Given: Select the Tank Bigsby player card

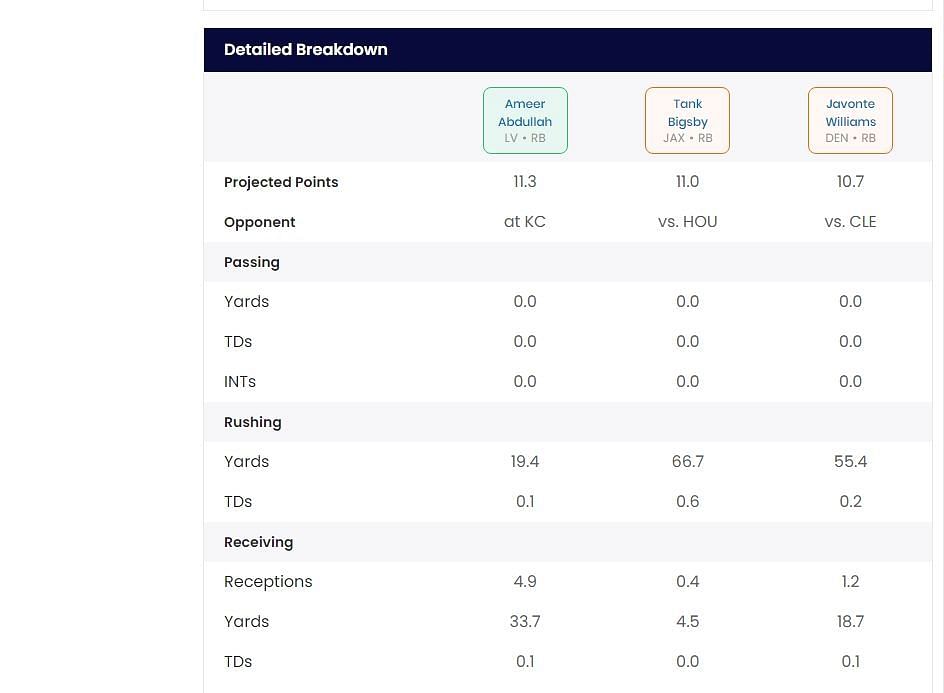Looking at the screenshot, I should (687, 121).
